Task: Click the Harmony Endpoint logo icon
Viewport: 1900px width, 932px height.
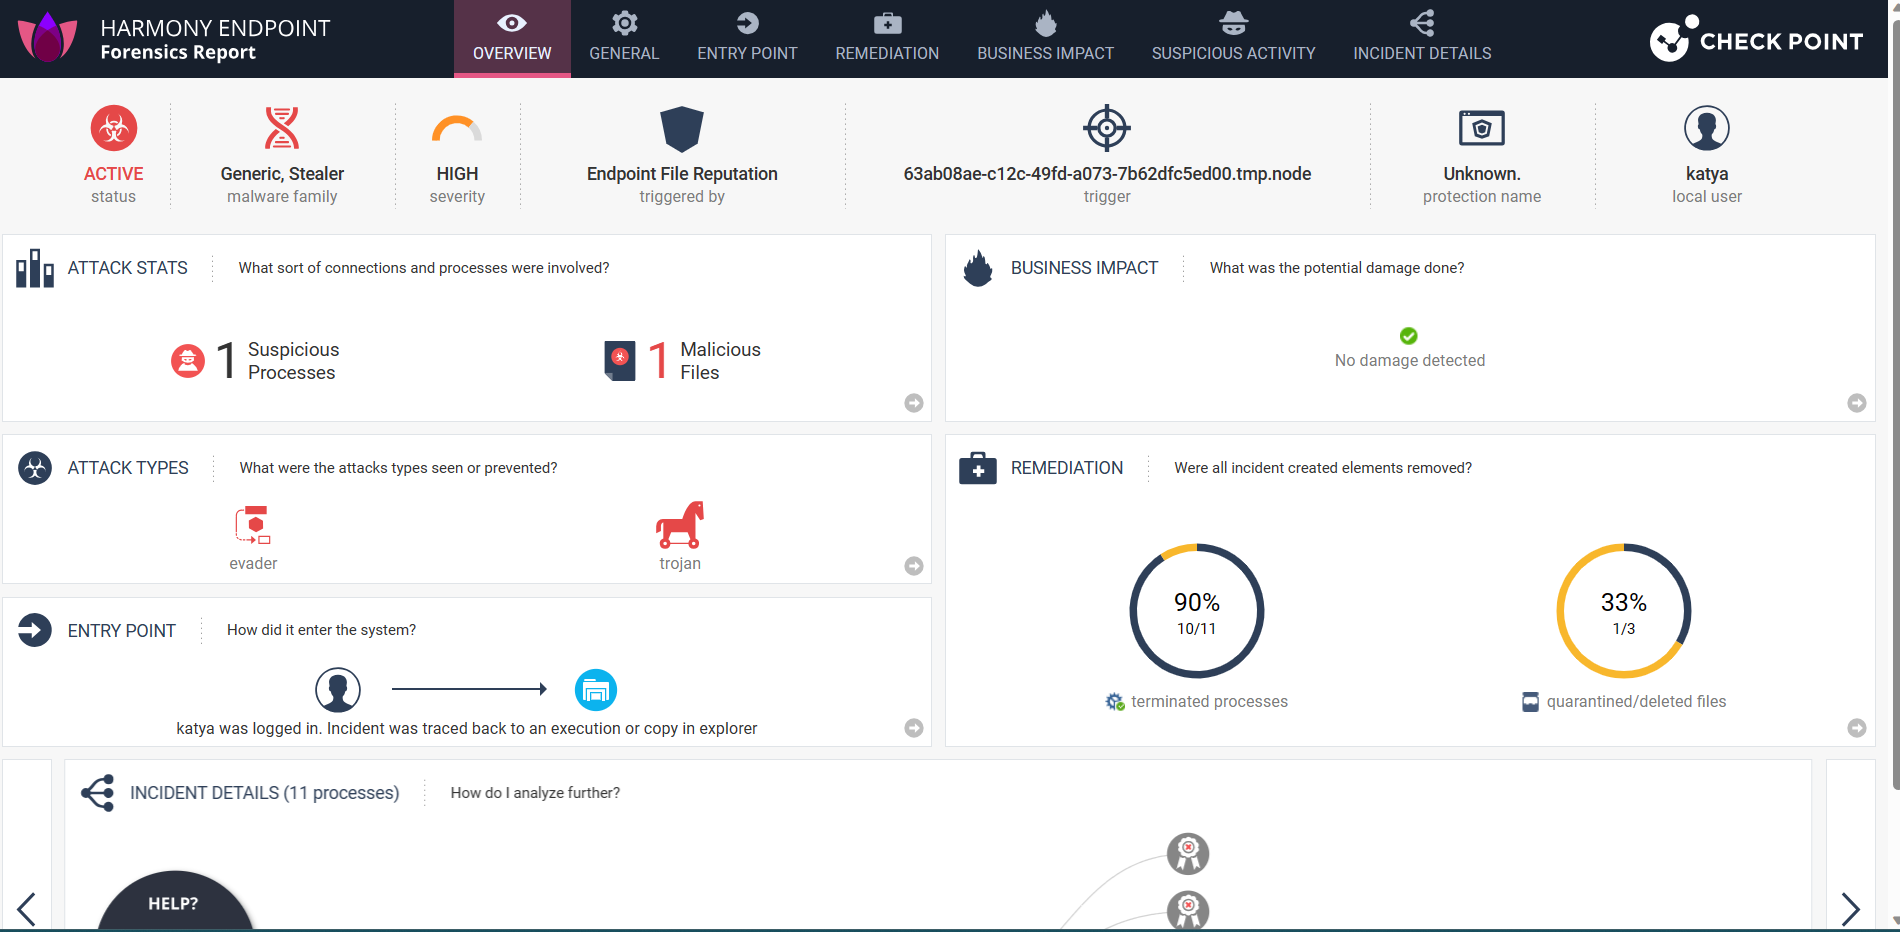Action: click(48, 38)
